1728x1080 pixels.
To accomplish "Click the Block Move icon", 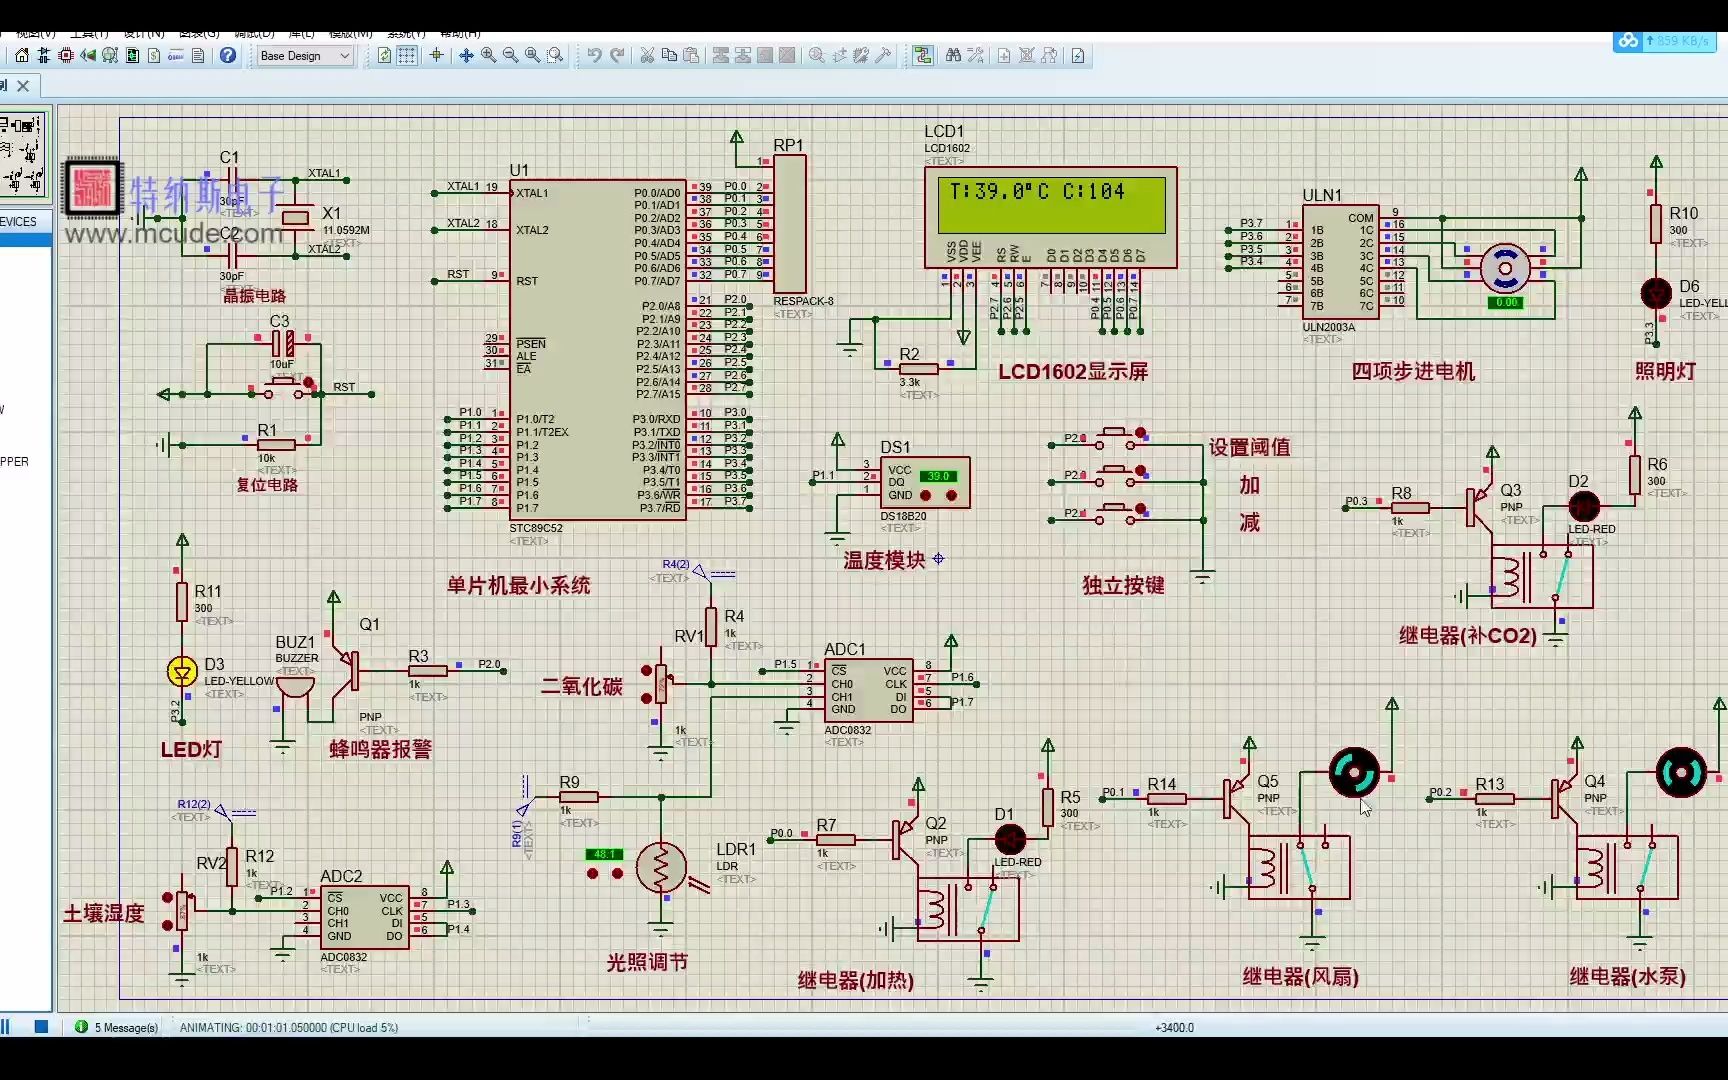I will [743, 56].
